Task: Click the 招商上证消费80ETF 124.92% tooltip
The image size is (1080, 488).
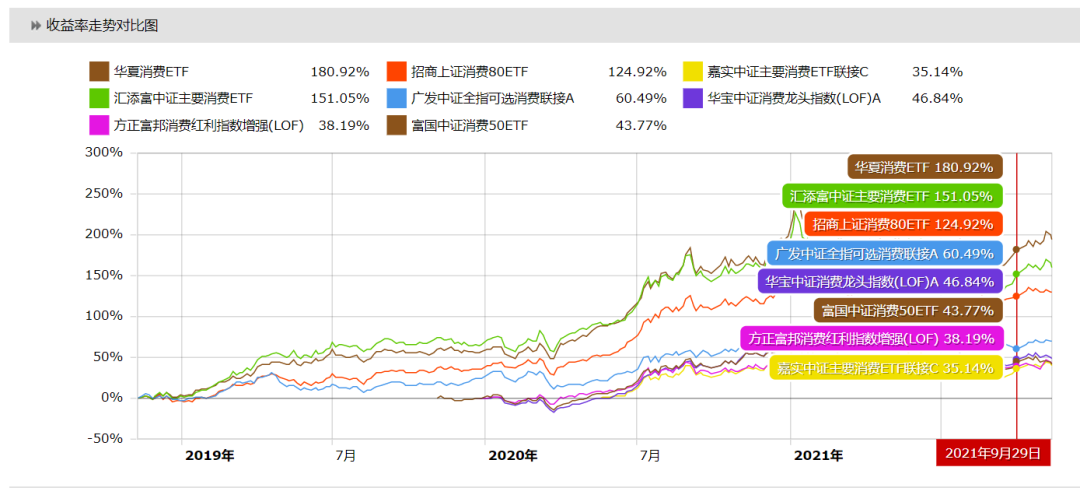Action: (903, 224)
